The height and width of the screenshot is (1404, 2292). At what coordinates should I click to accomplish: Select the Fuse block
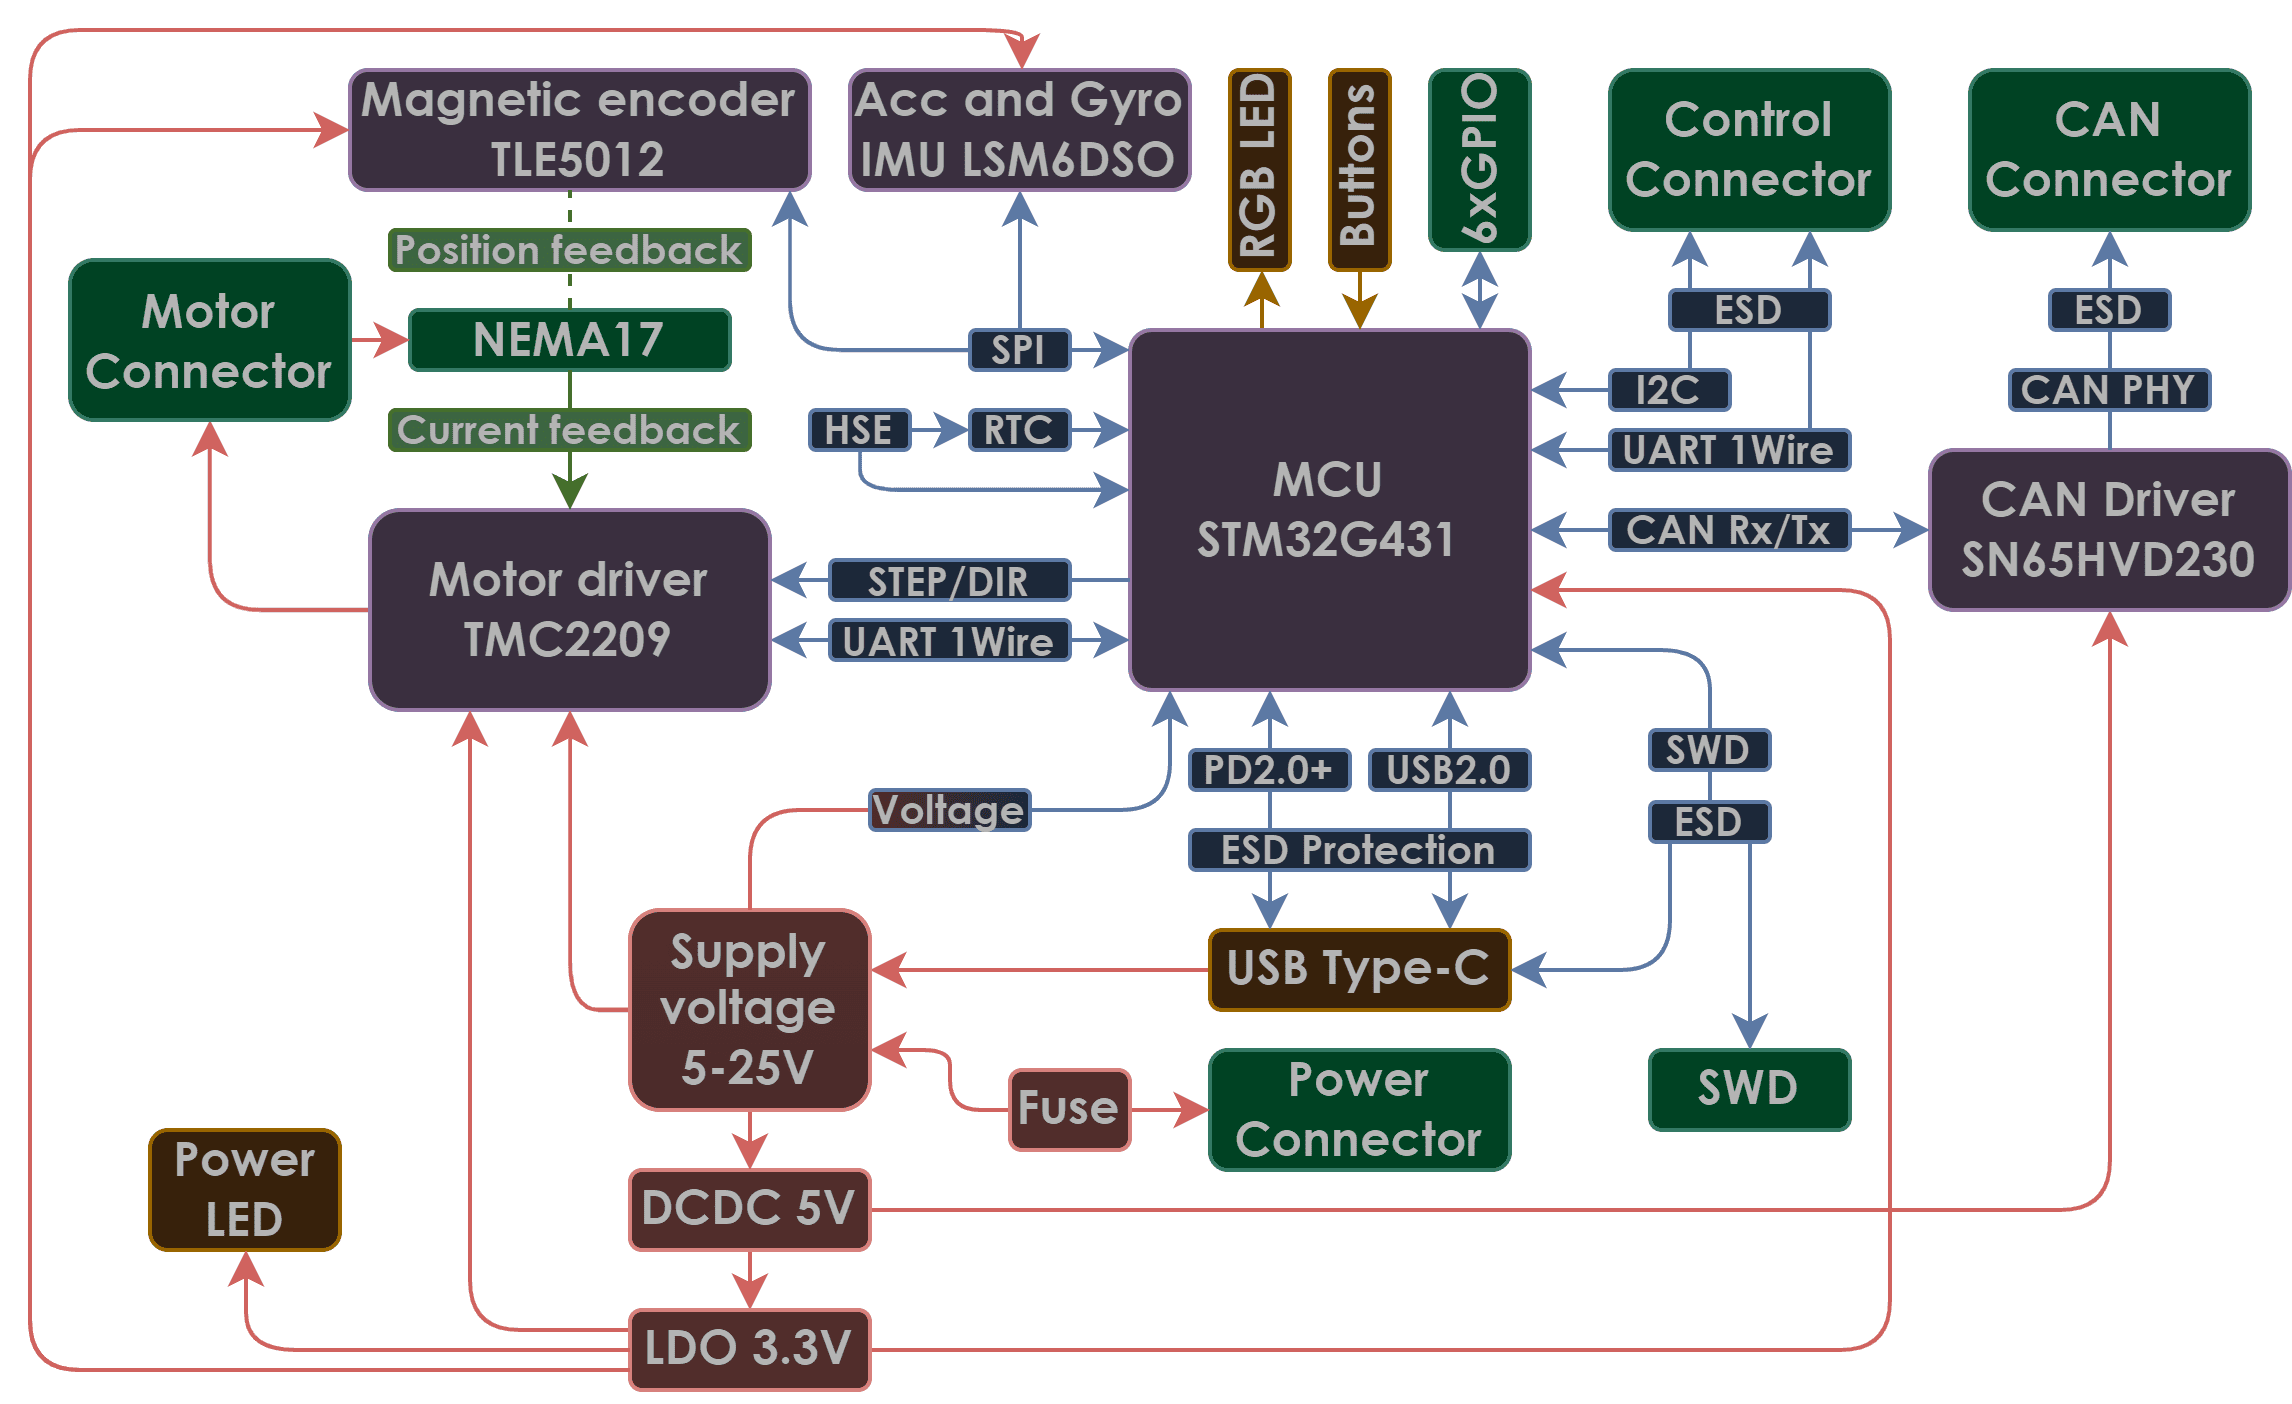pyautogui.click(x=1069, y=1110)
